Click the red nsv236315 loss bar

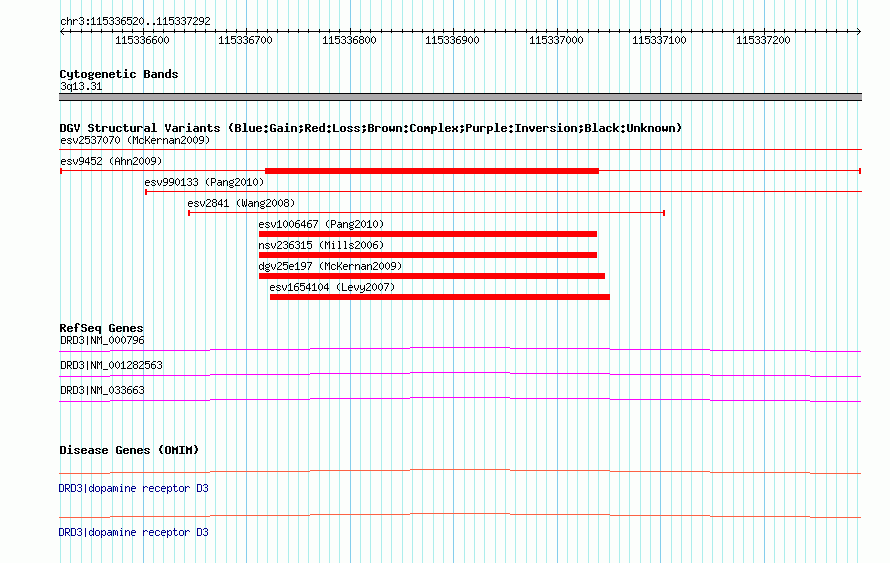click(428, 255)
